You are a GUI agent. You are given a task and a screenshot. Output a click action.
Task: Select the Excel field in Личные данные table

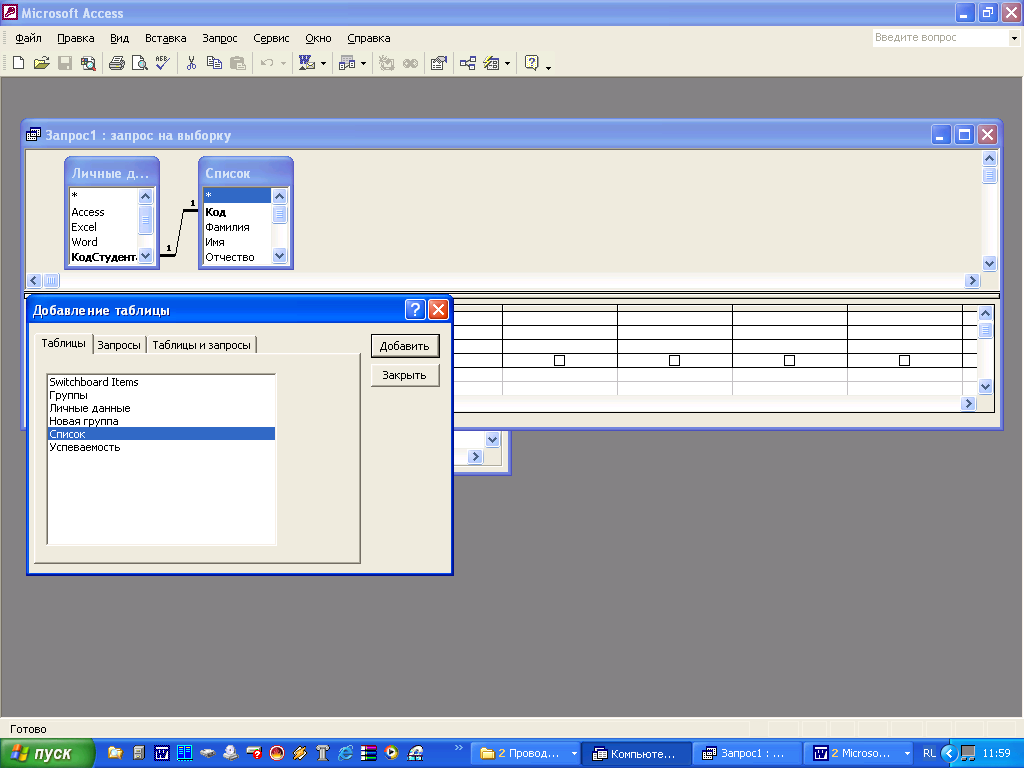103,227
